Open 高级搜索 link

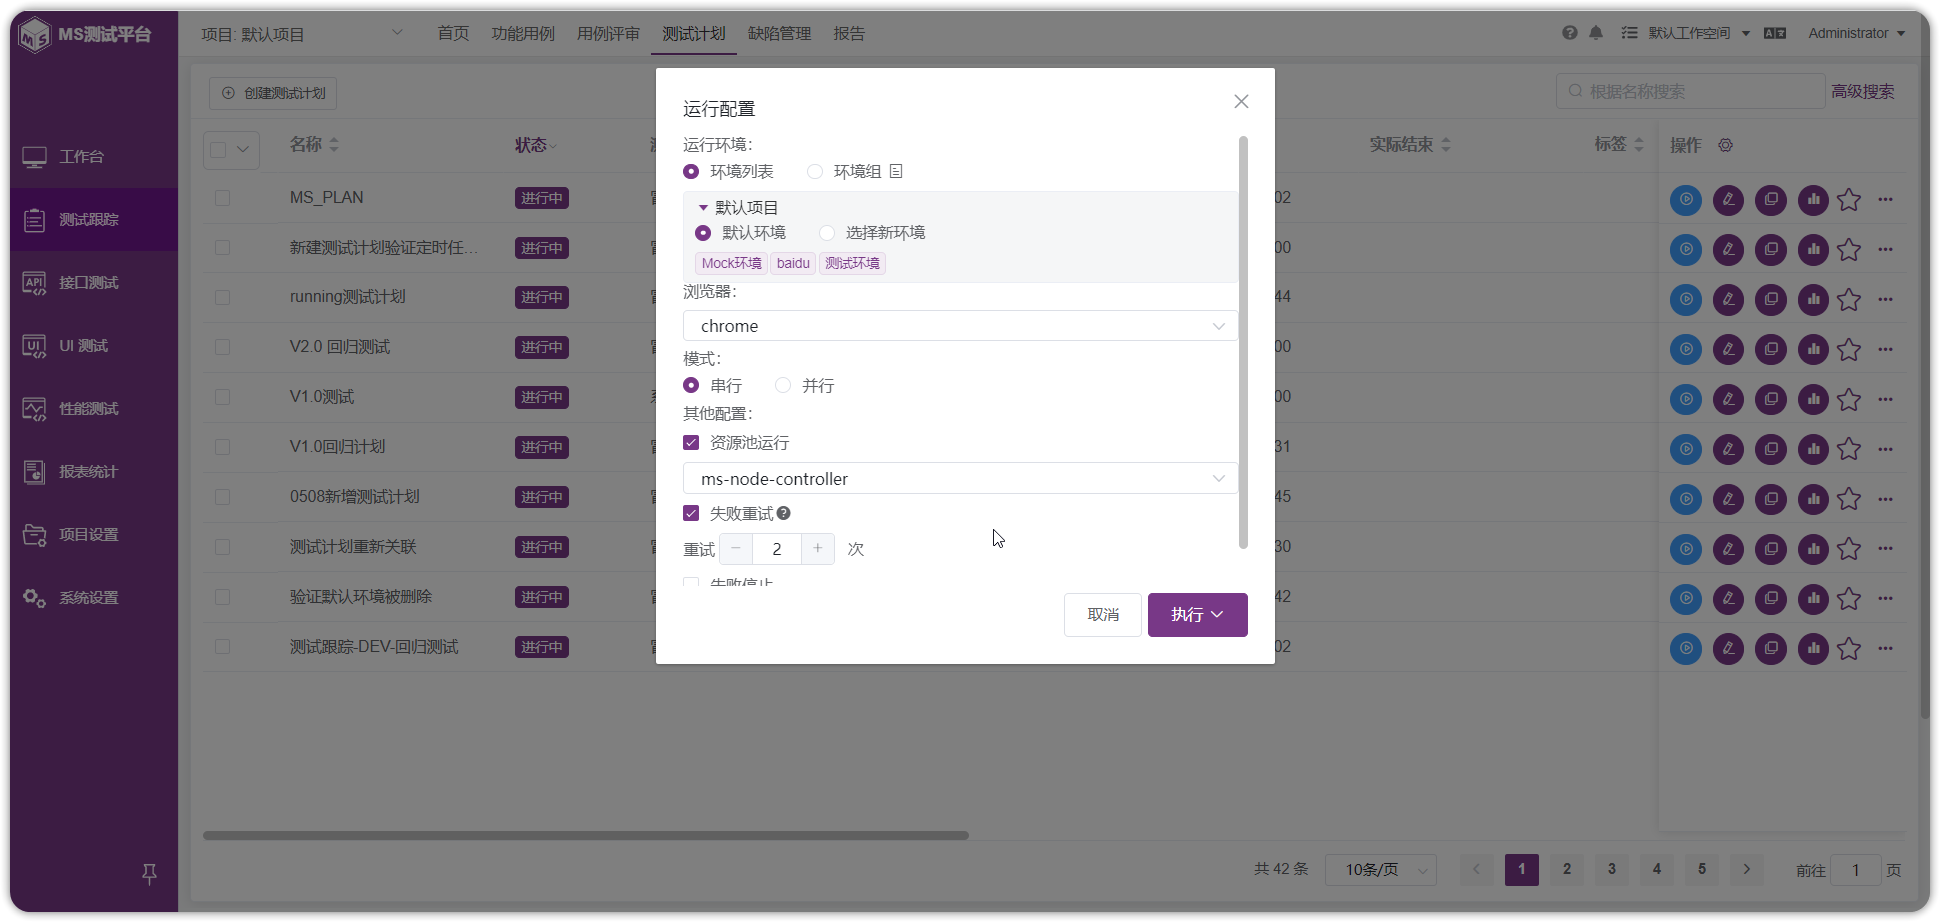[1863, 91]
